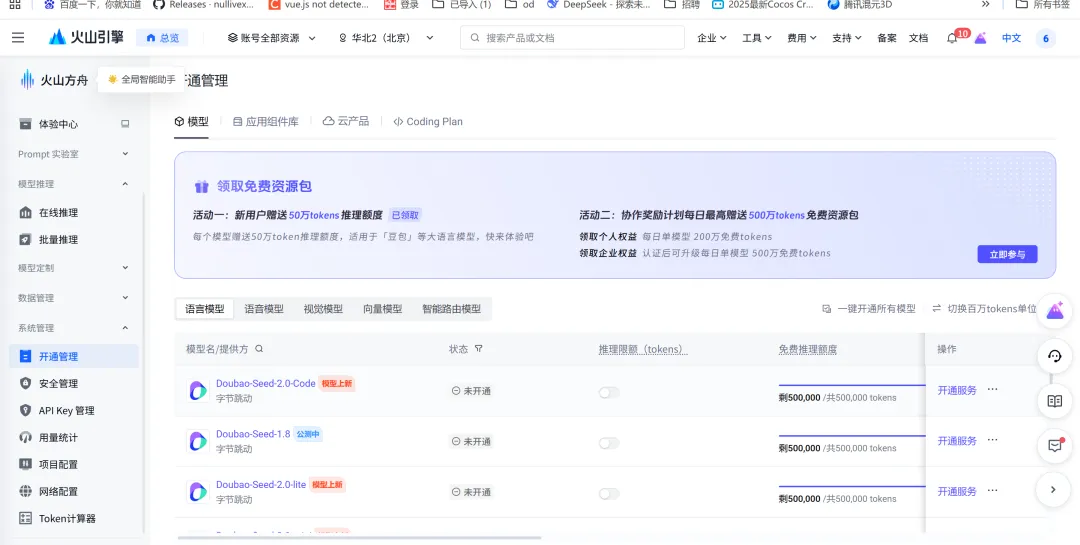The image size is (1080, 545).
Task: Click the floating feedback message icon
Action: click(x=1055, y=445)
